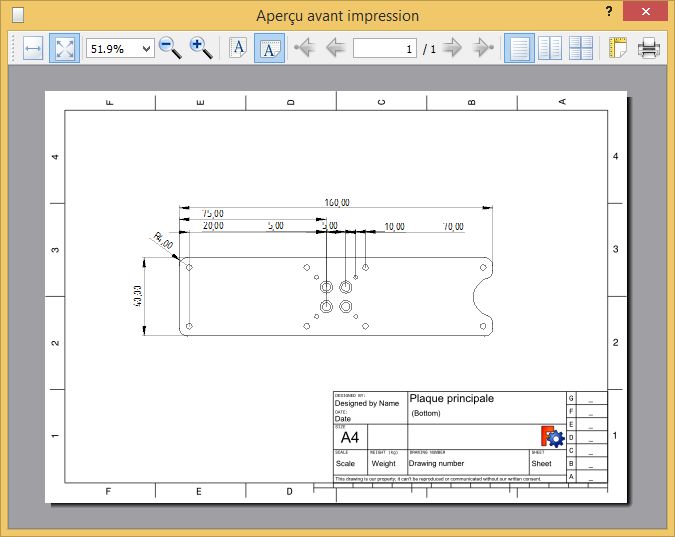Image resolution: width=675 pixels, height=537 pixels.
Task: Open the page setup dialog
Action: [x=617, y=48]
